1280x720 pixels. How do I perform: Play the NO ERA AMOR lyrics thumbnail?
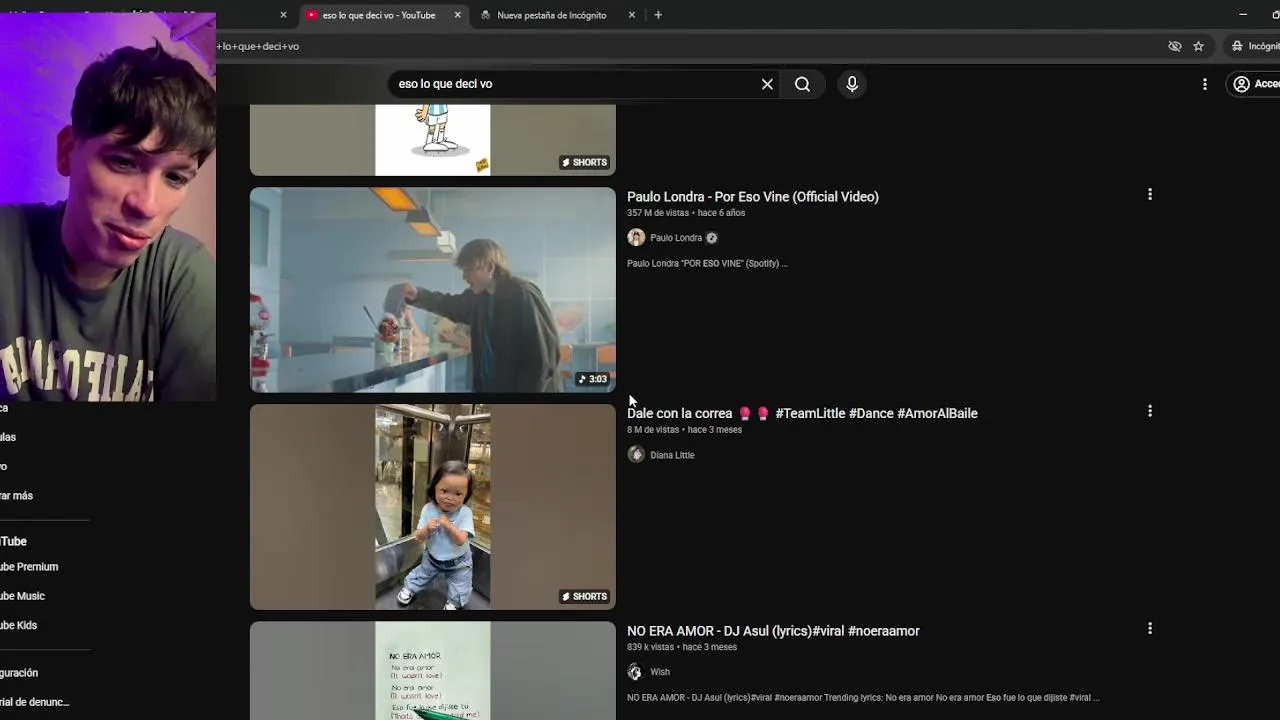point(433,670)
